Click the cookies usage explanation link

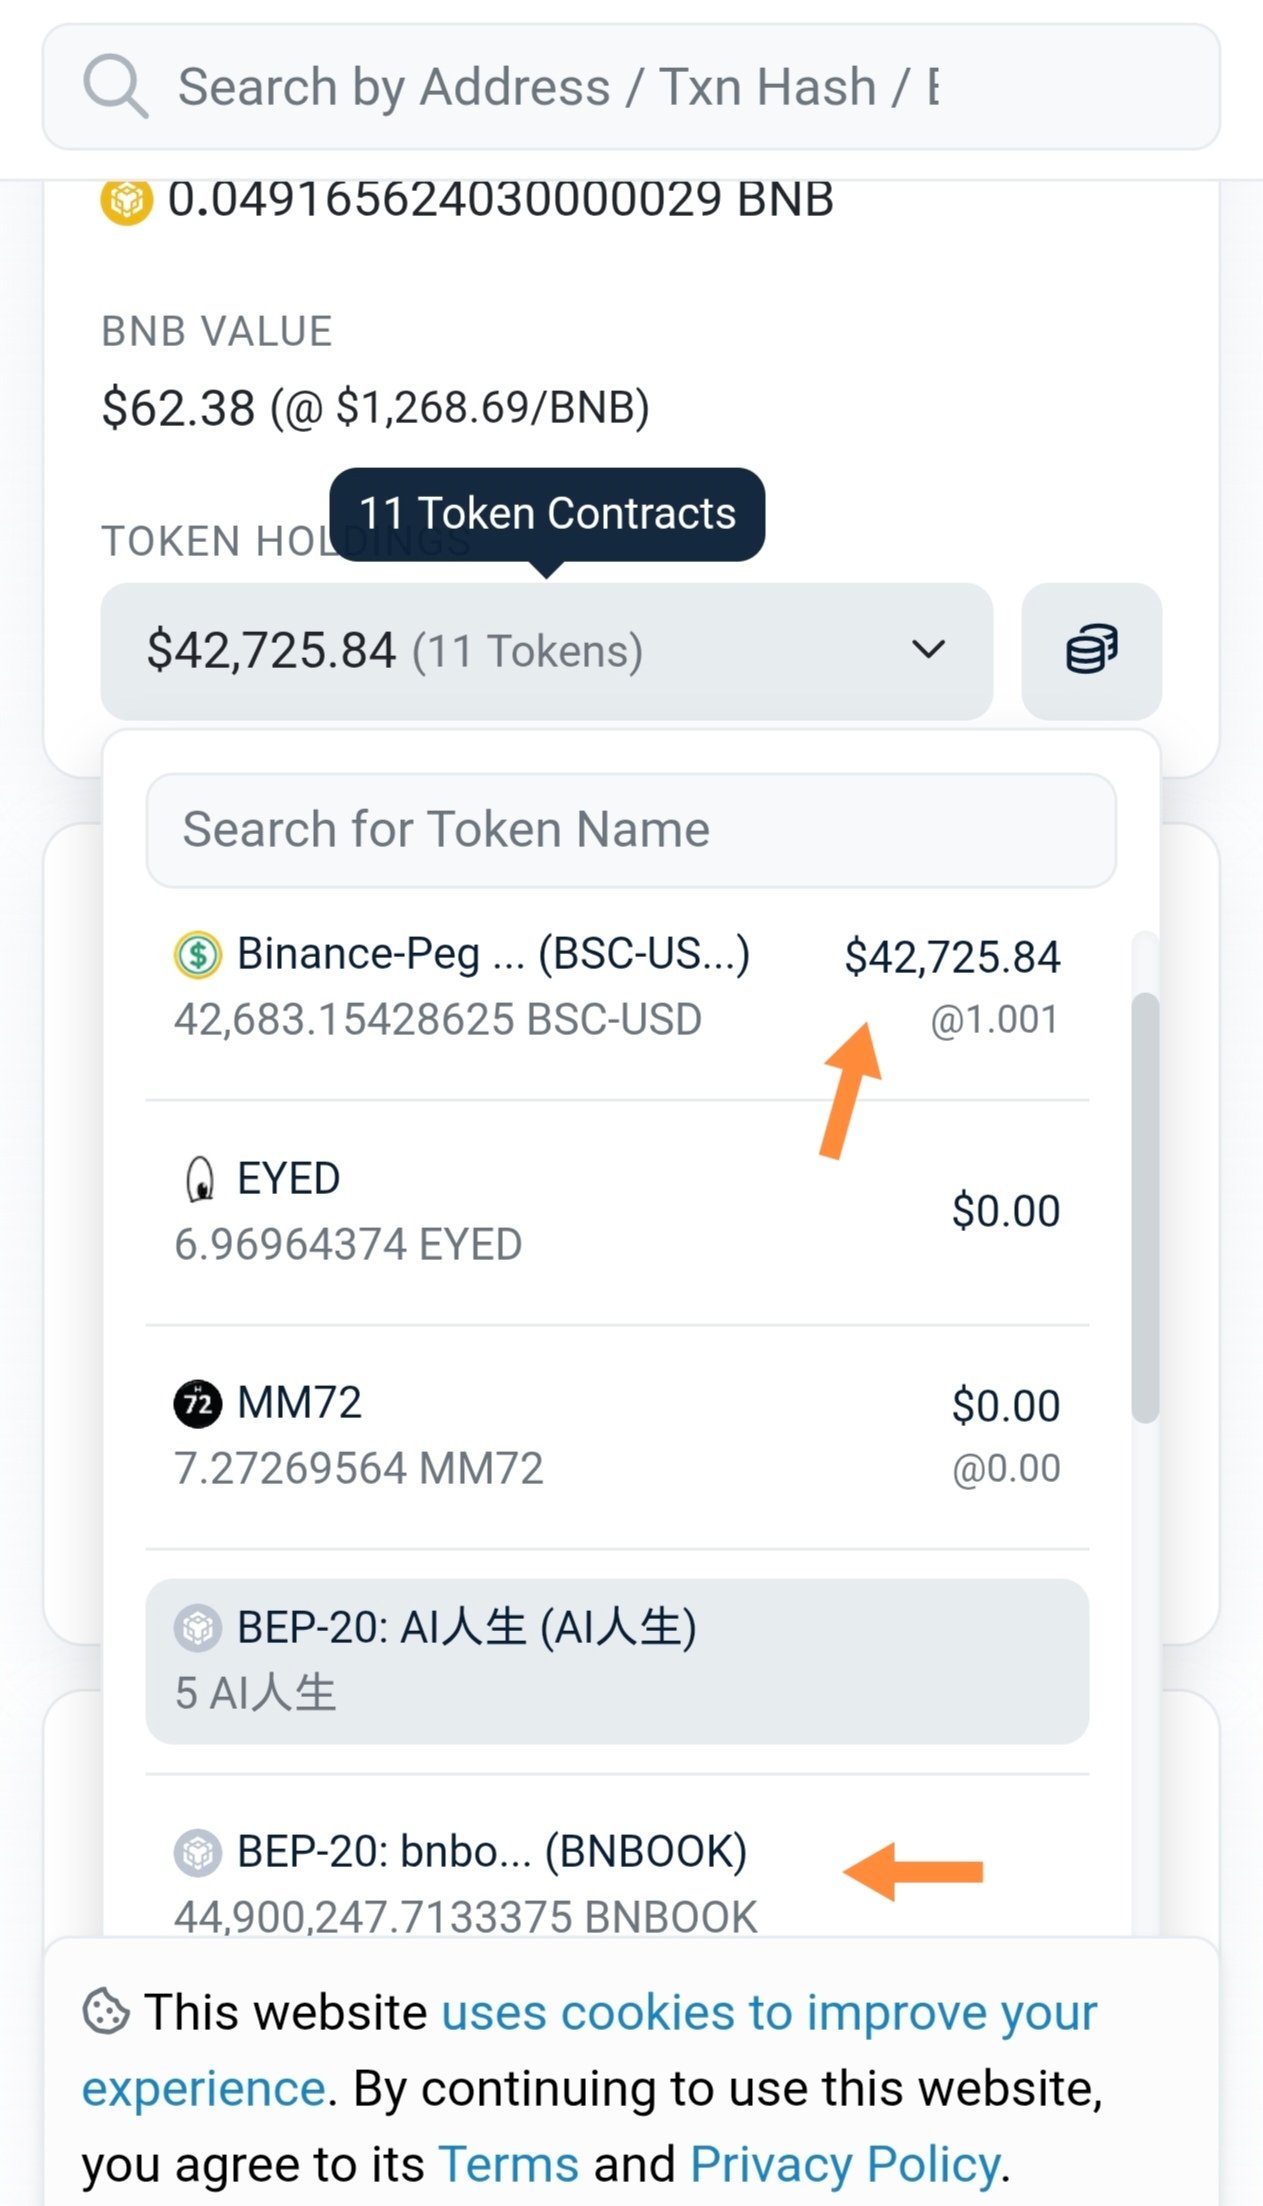(768, 2013)
